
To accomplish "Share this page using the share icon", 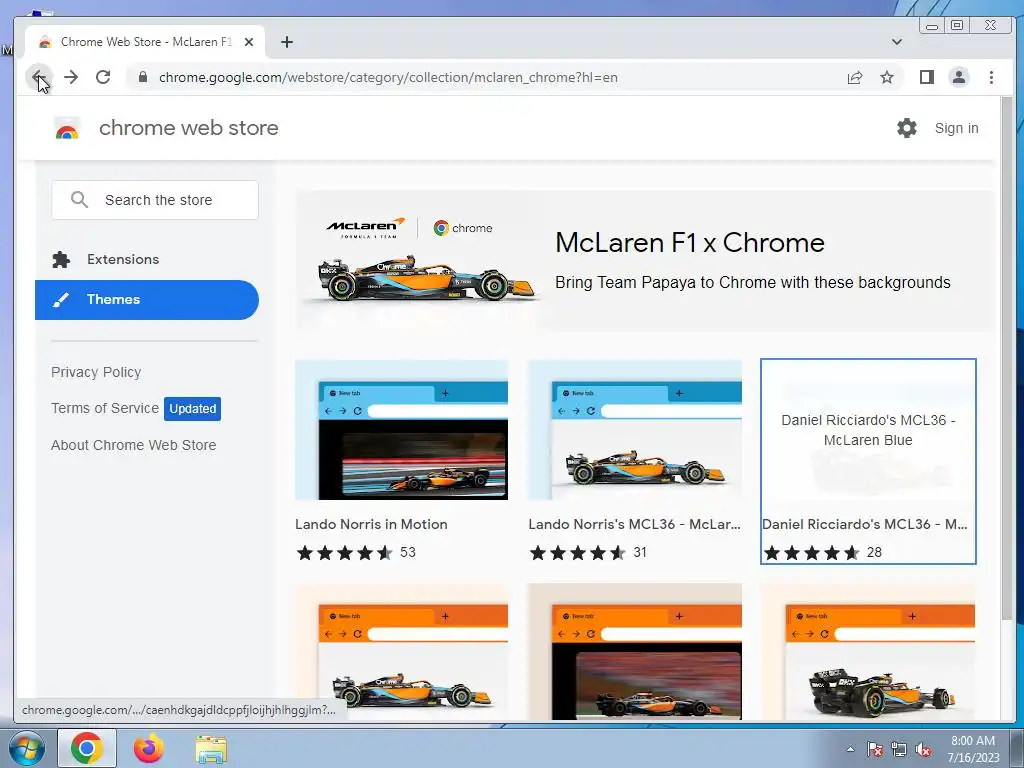I will pyautogui.click(x=854, y=77).
